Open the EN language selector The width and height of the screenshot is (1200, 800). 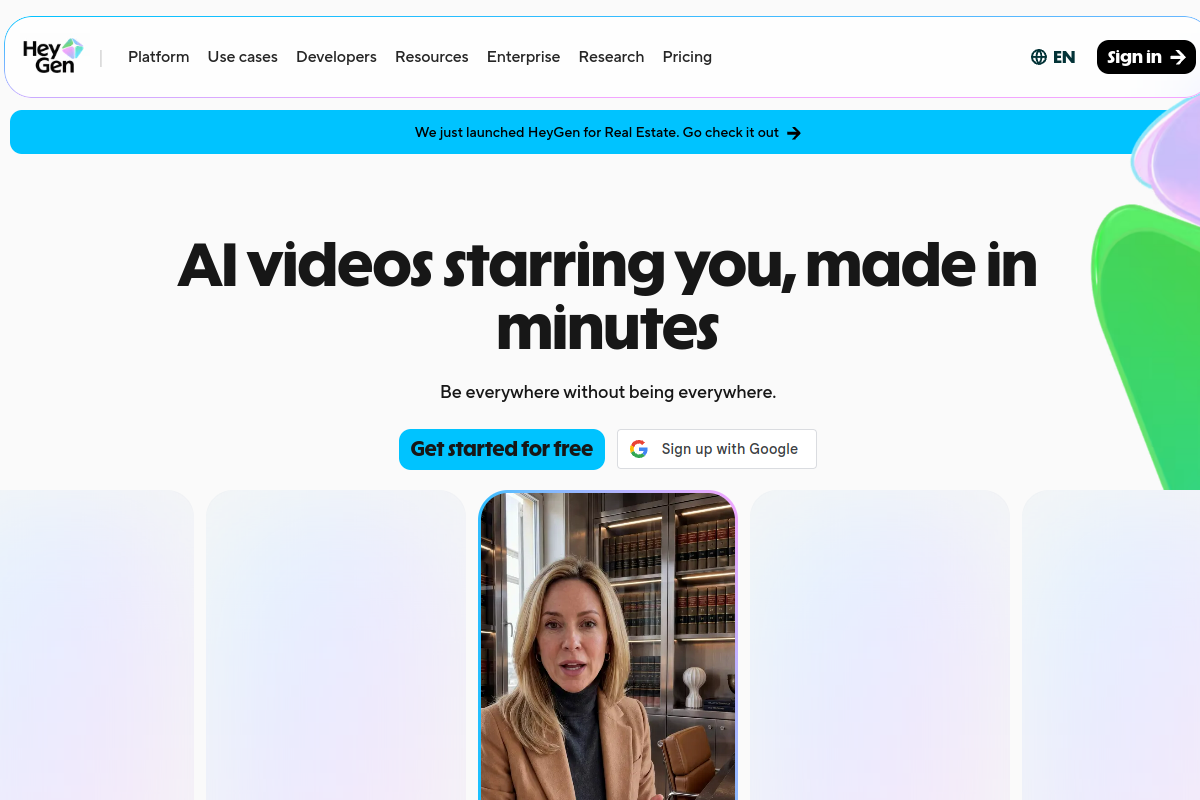1053,57
